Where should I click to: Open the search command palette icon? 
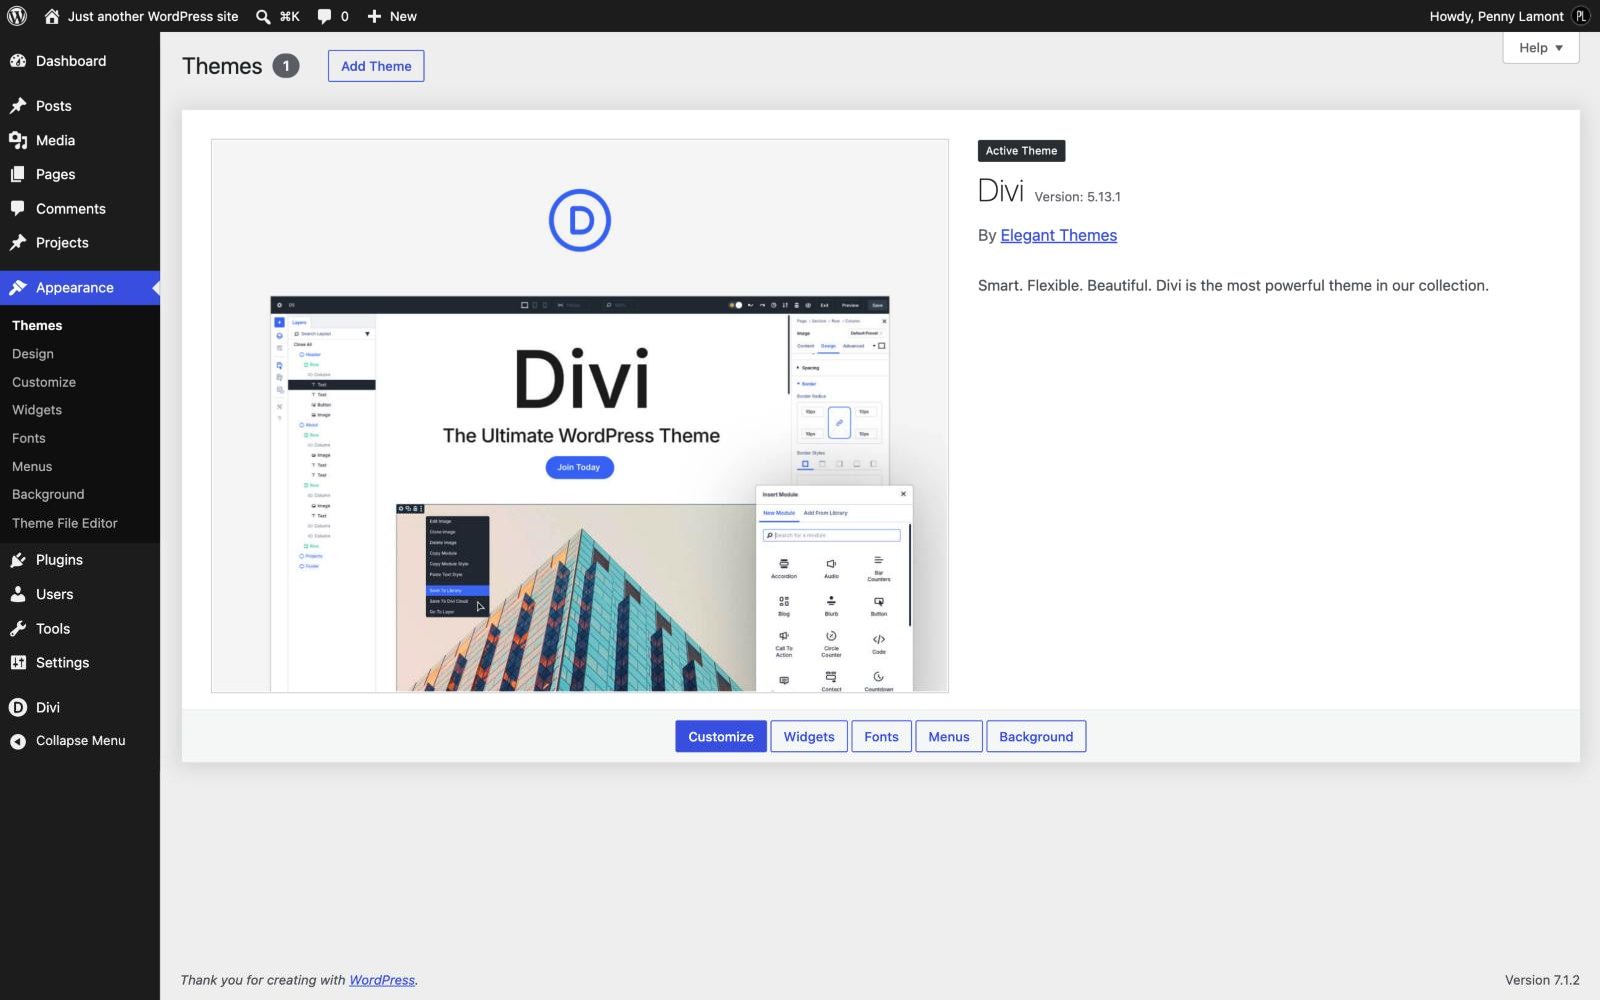263,16
